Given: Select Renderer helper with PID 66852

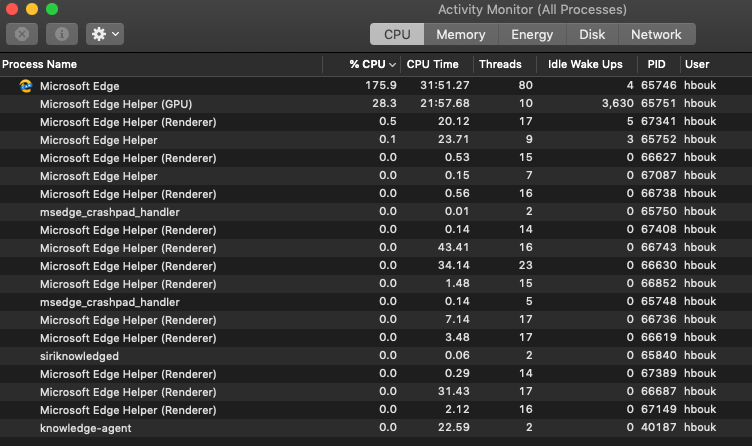Looking at the screenshot, I should point(376,284).
